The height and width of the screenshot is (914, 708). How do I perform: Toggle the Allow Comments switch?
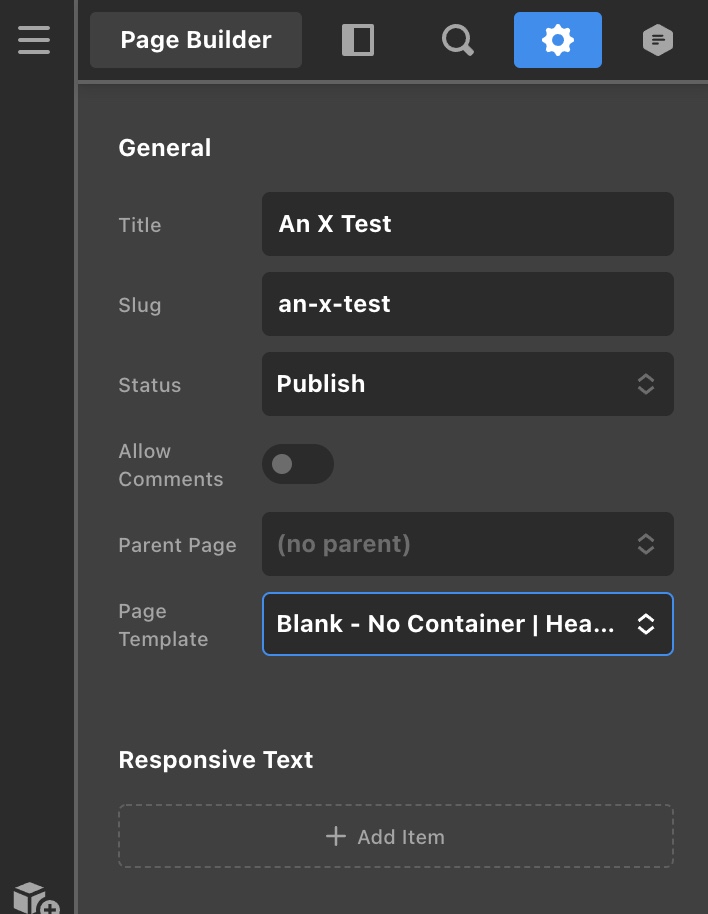pos(298,464)
